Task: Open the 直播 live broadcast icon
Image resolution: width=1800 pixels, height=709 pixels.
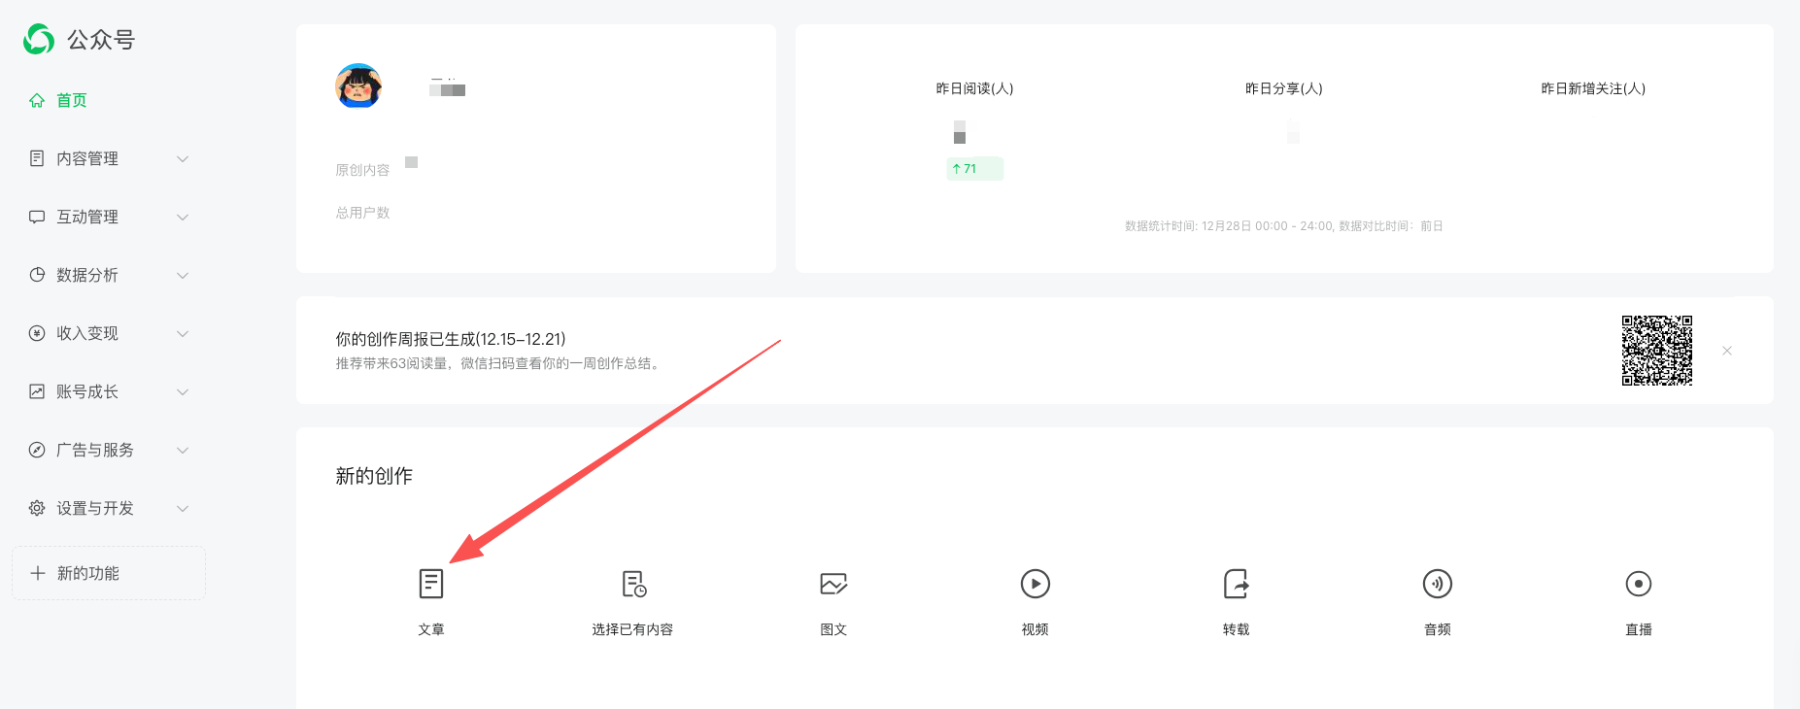Action: tap(1638, 584)
